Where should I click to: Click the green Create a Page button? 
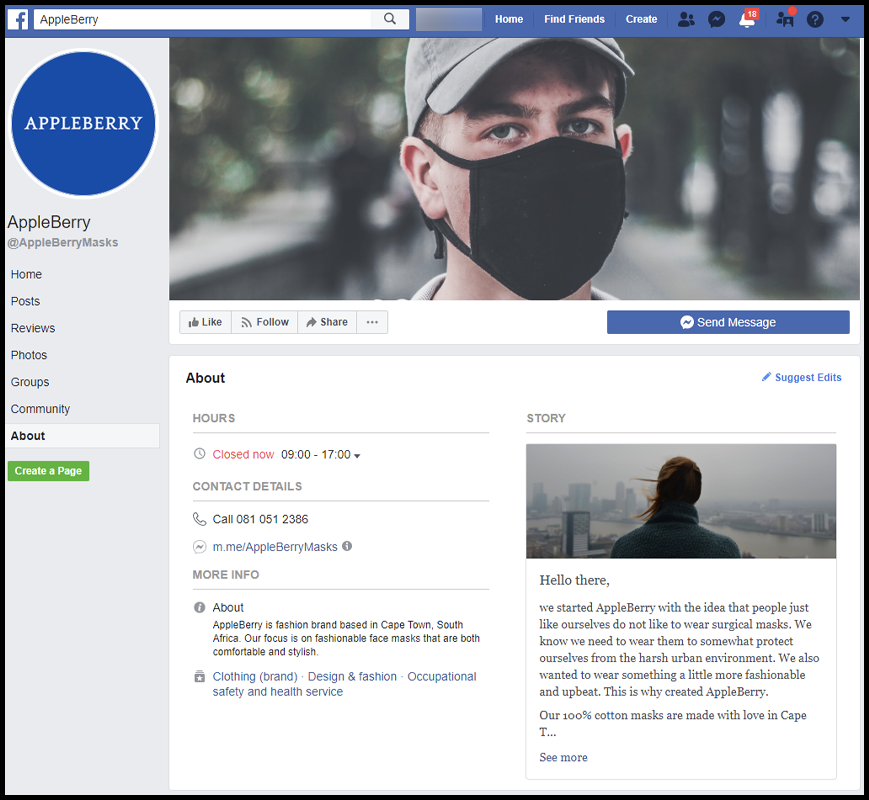(48, 471)
